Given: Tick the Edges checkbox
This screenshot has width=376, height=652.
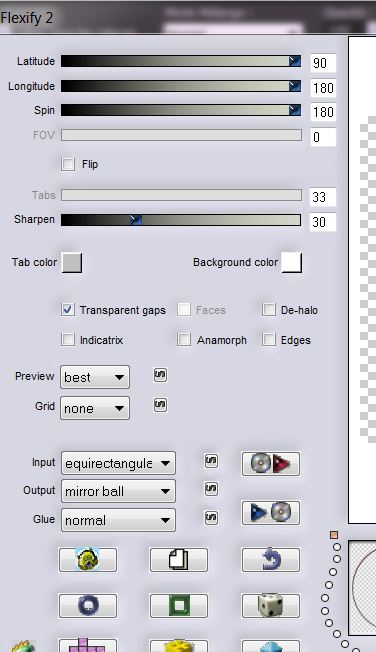Looking at the screenshot, I should point(269,340).
